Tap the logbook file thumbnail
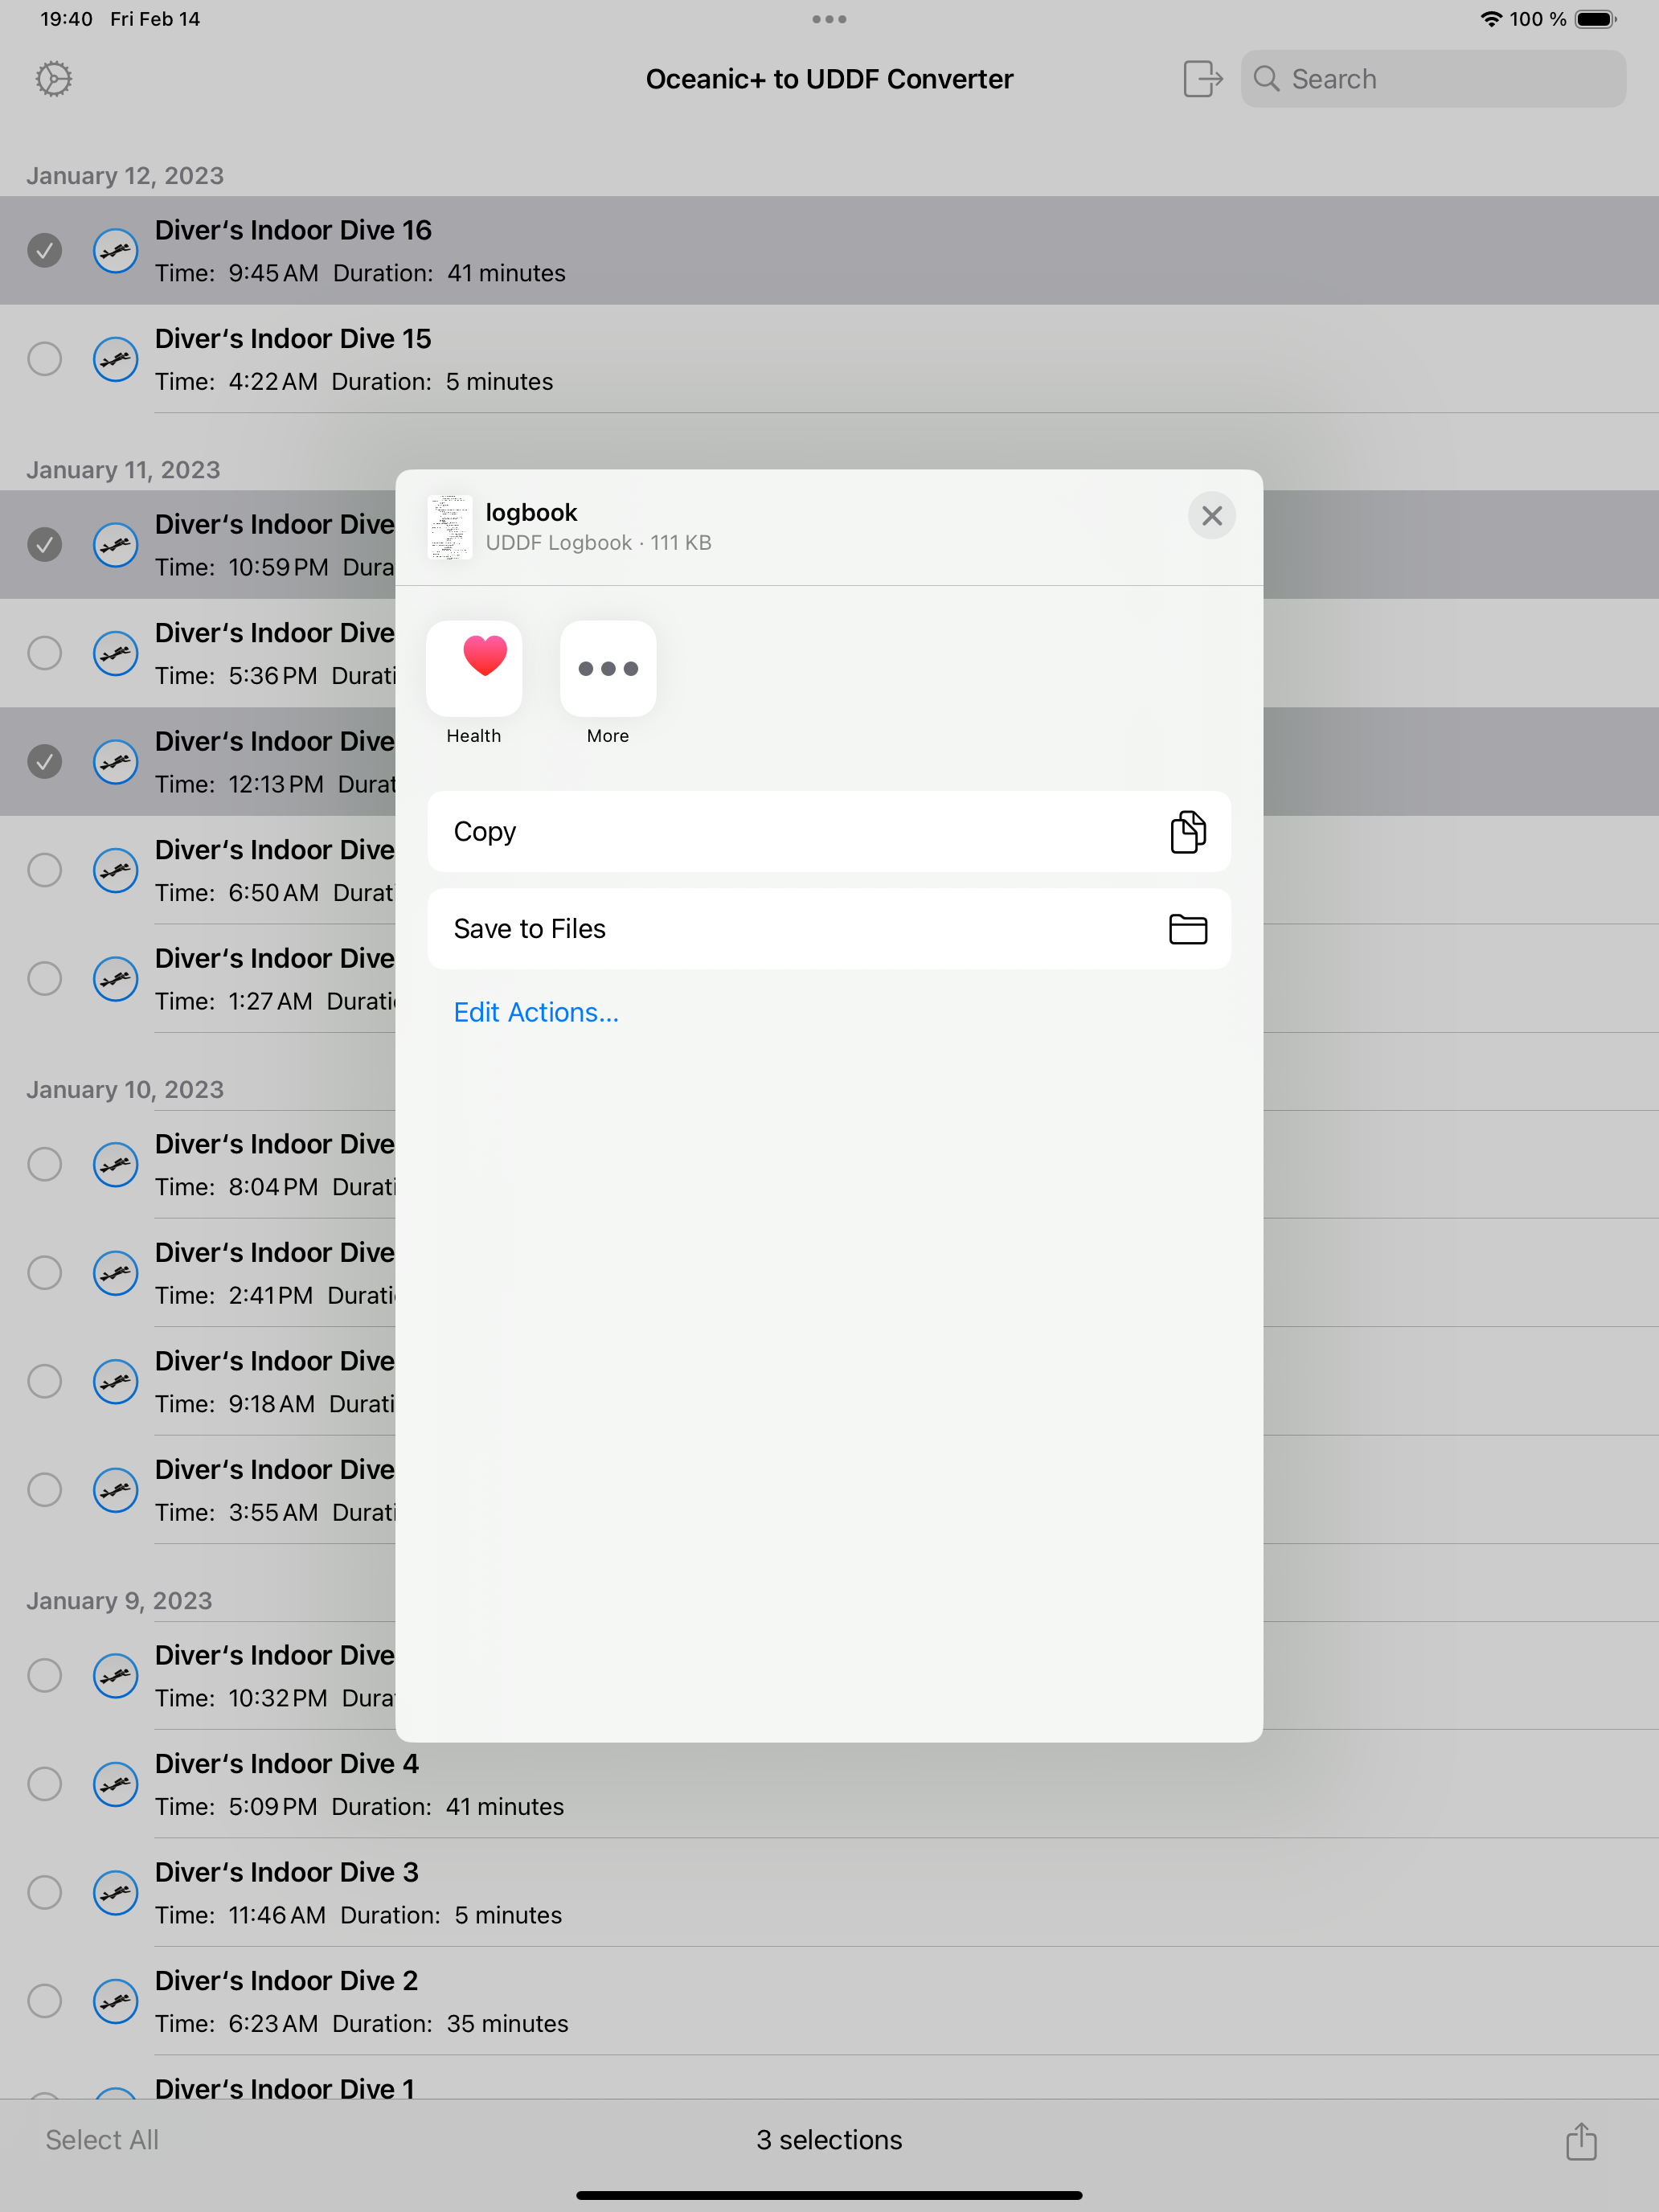 (x=450, y=527)
